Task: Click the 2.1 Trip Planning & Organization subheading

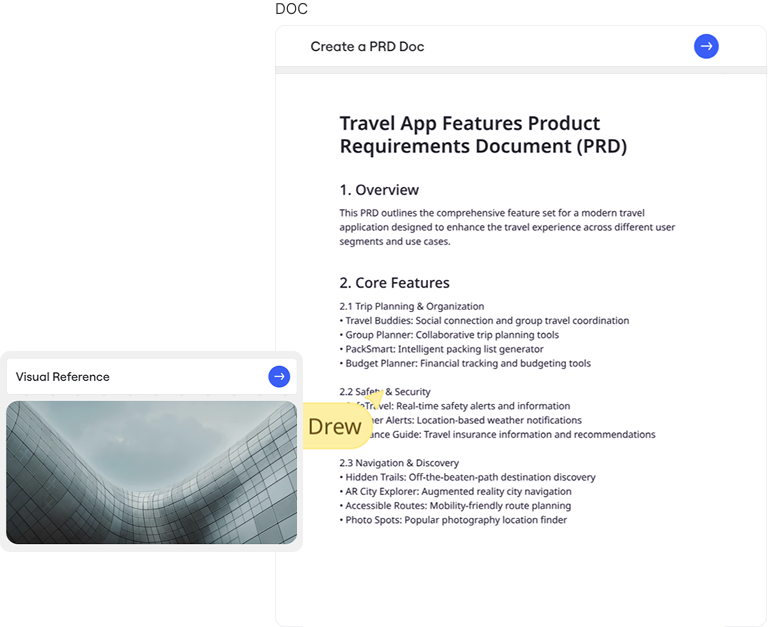Action: (412, 306)
